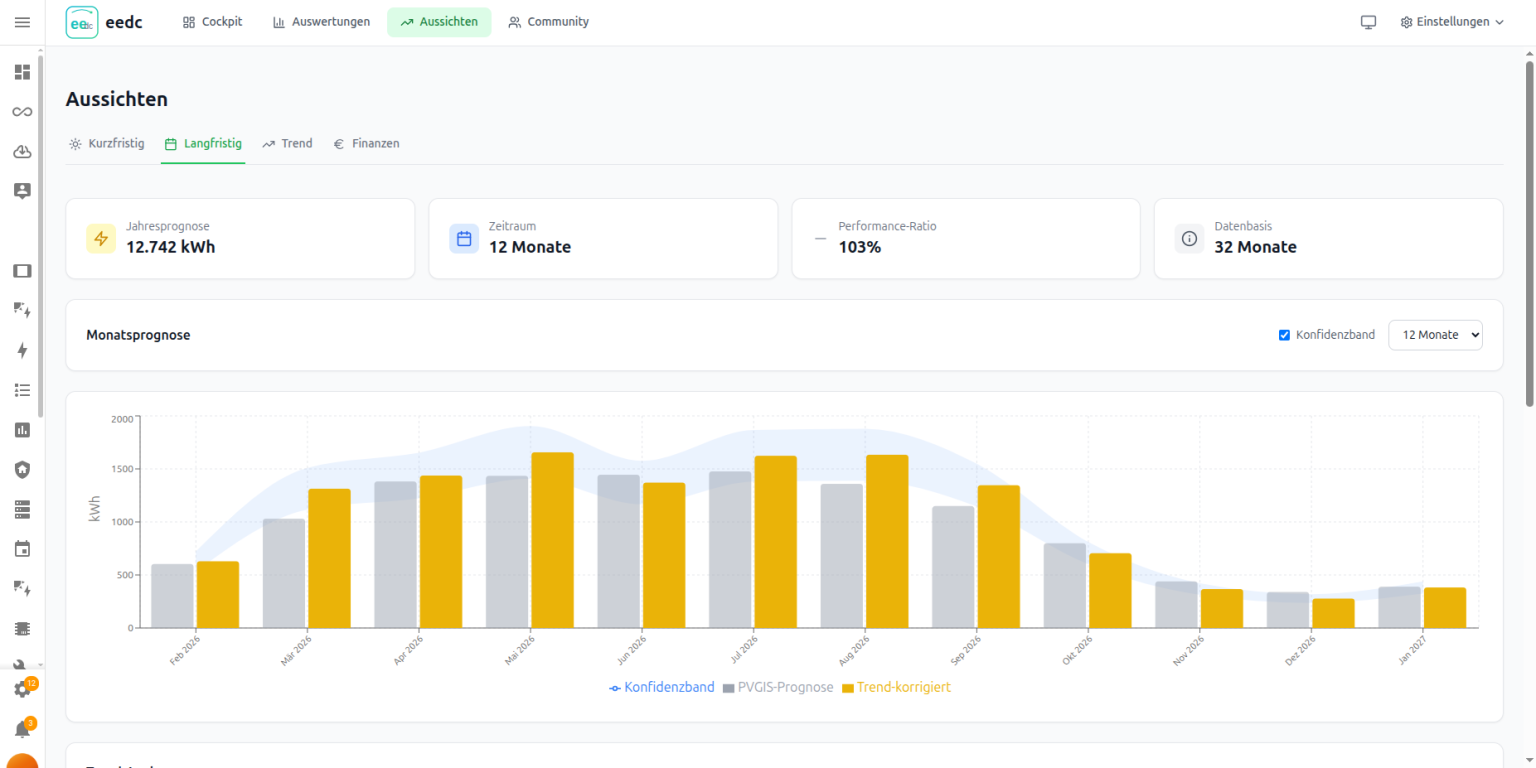Image resolution: width=1536 pixels, height=768 pixels.
Task: Open the 12 Monate period dropdown
Action: point(1435,335)
